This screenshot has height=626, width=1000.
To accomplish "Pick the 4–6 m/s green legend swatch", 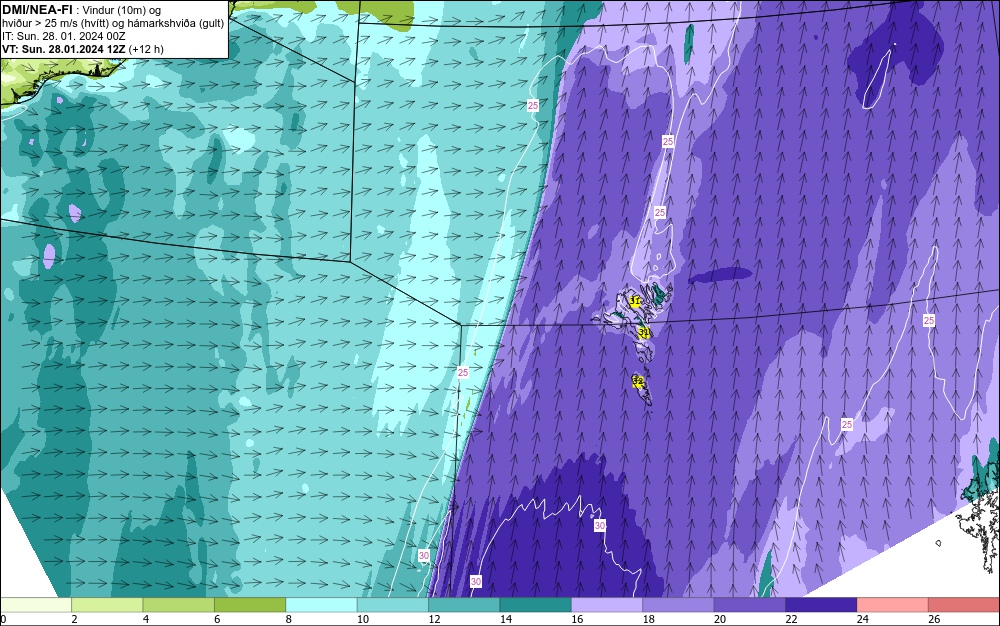I will [x=179, y=605].
